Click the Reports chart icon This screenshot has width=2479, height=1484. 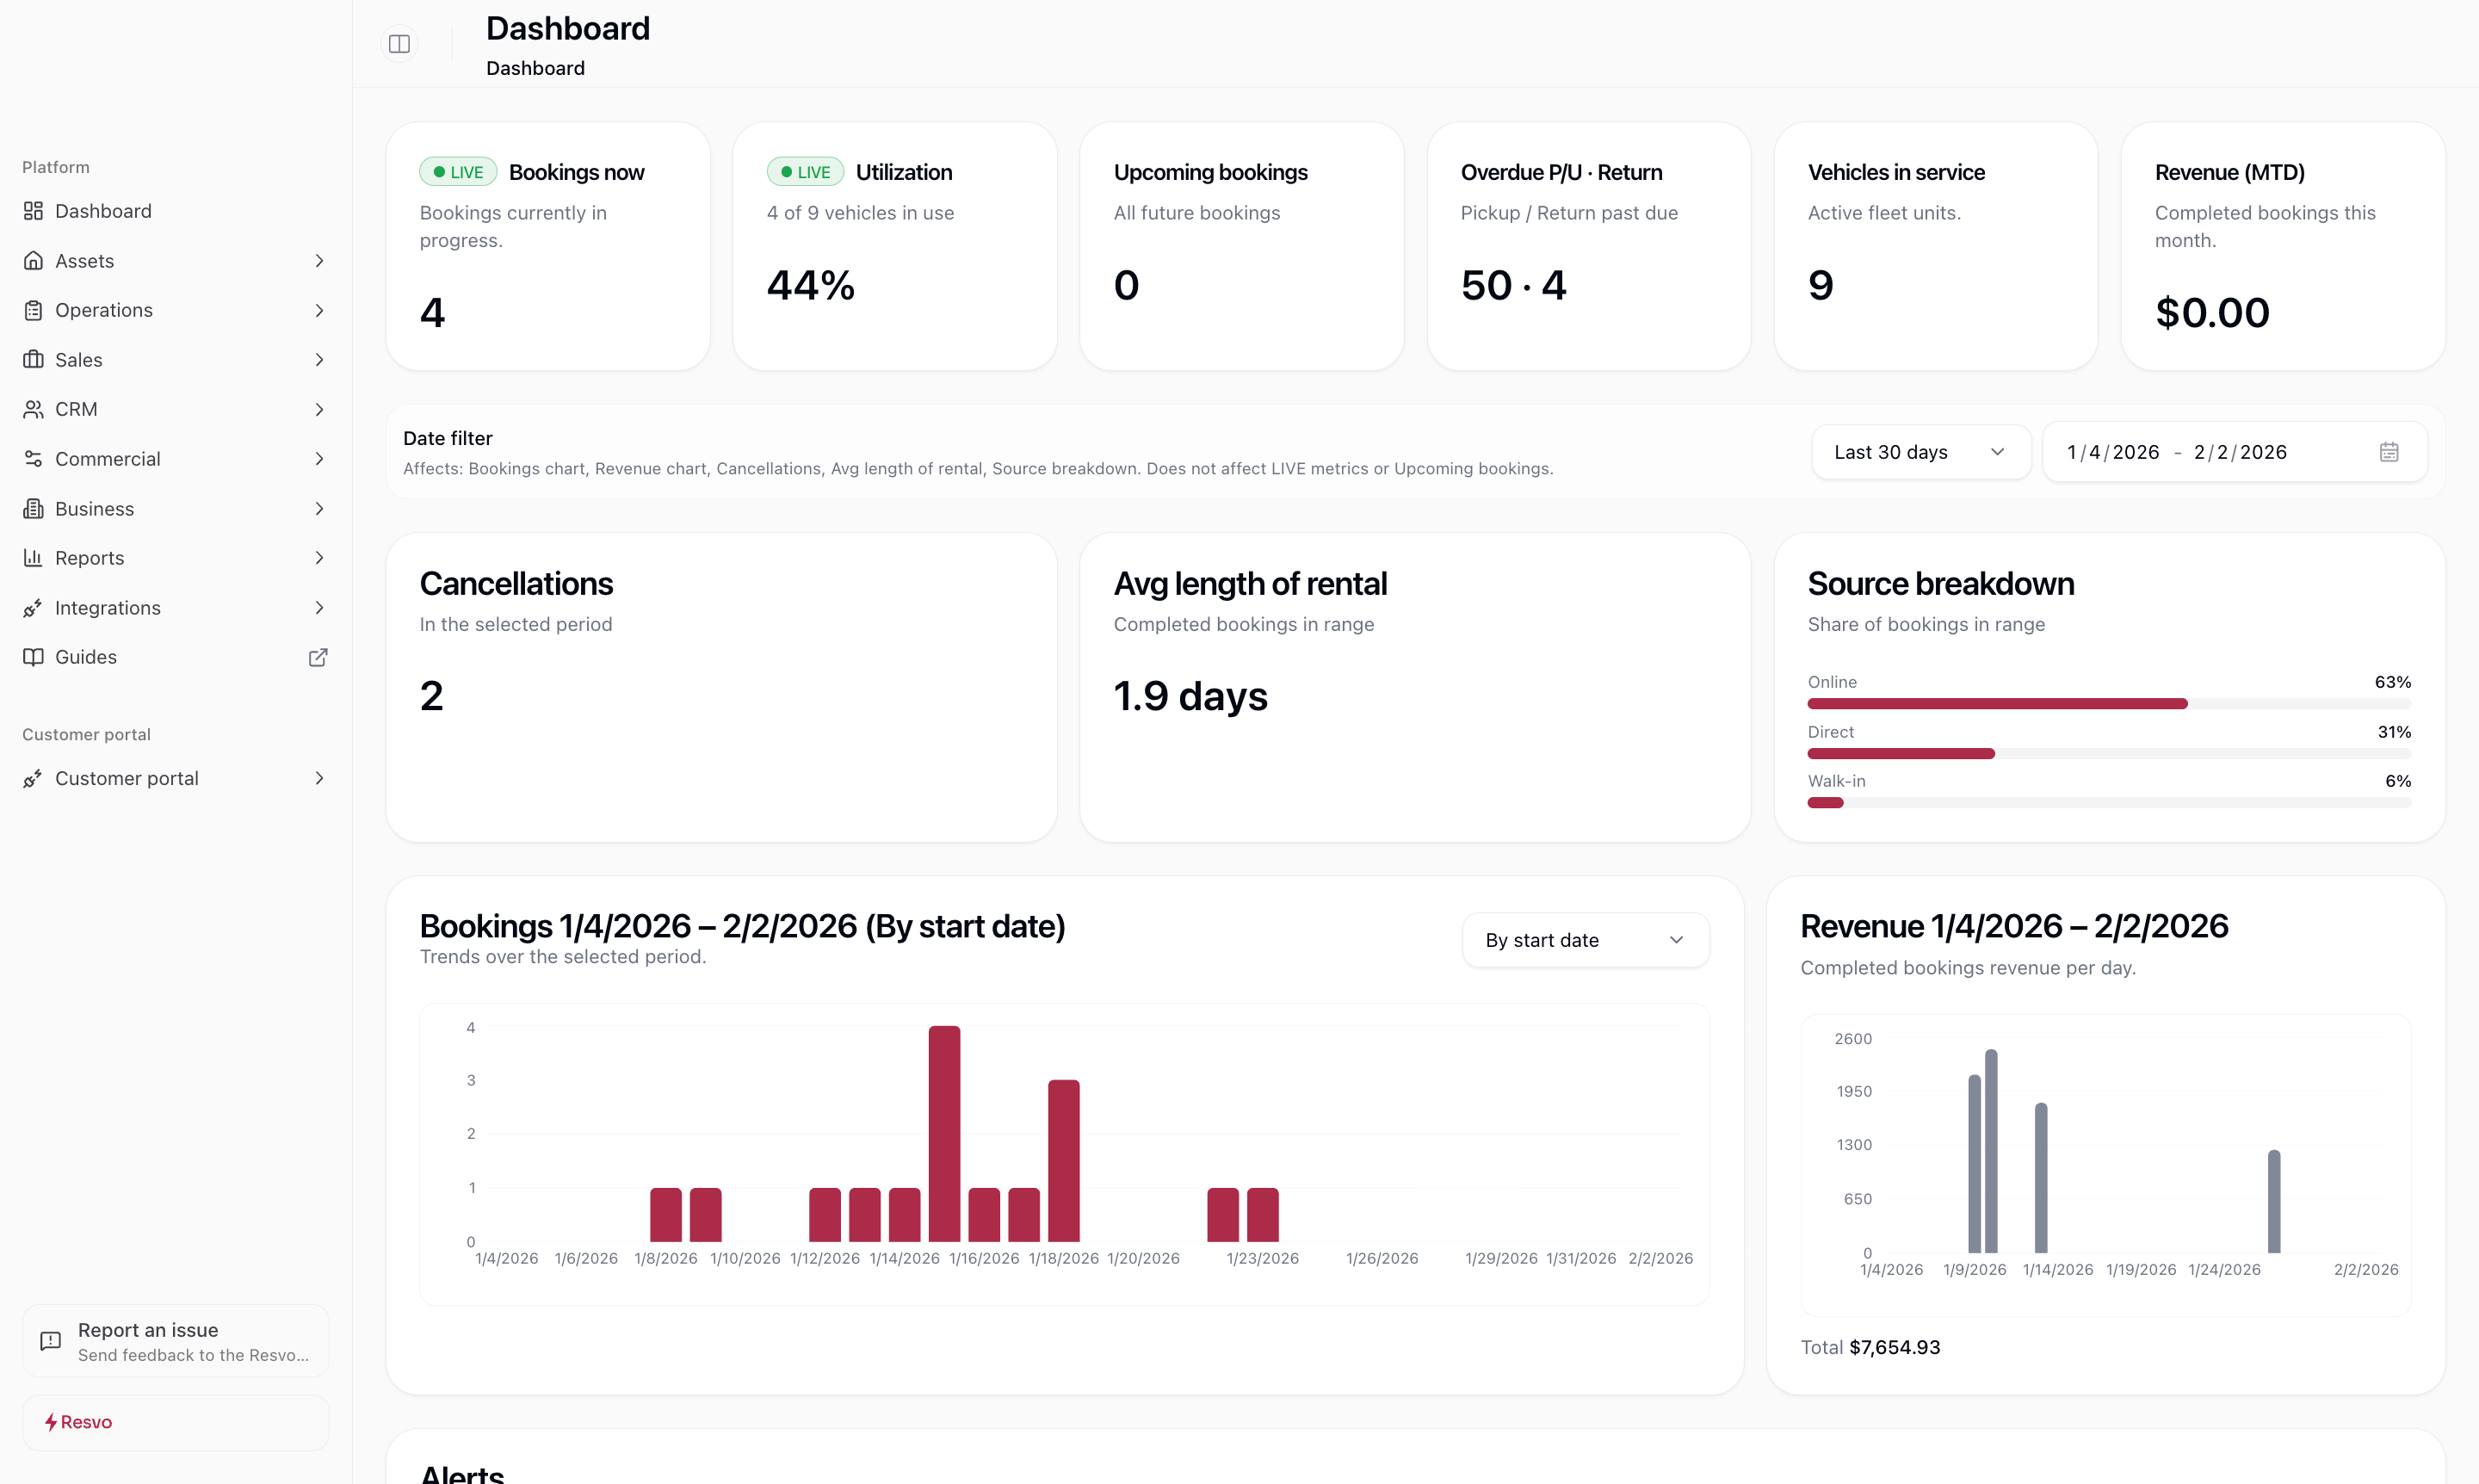pos(33,557)
